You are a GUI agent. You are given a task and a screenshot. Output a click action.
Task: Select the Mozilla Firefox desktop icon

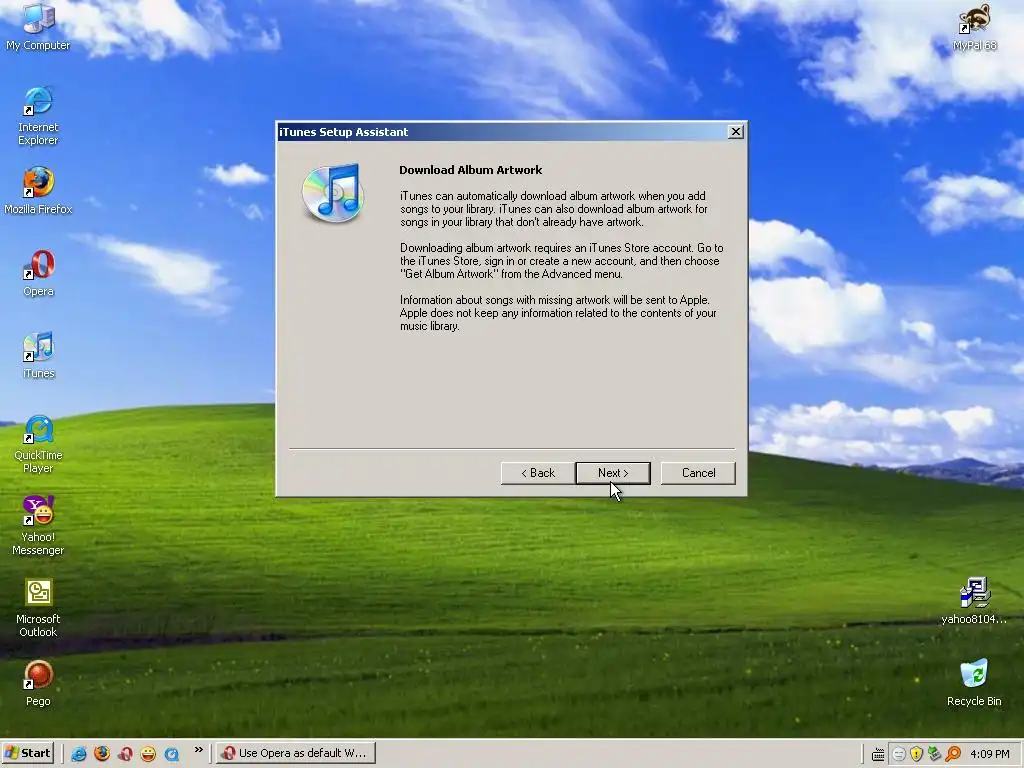(x=38, y=191)
